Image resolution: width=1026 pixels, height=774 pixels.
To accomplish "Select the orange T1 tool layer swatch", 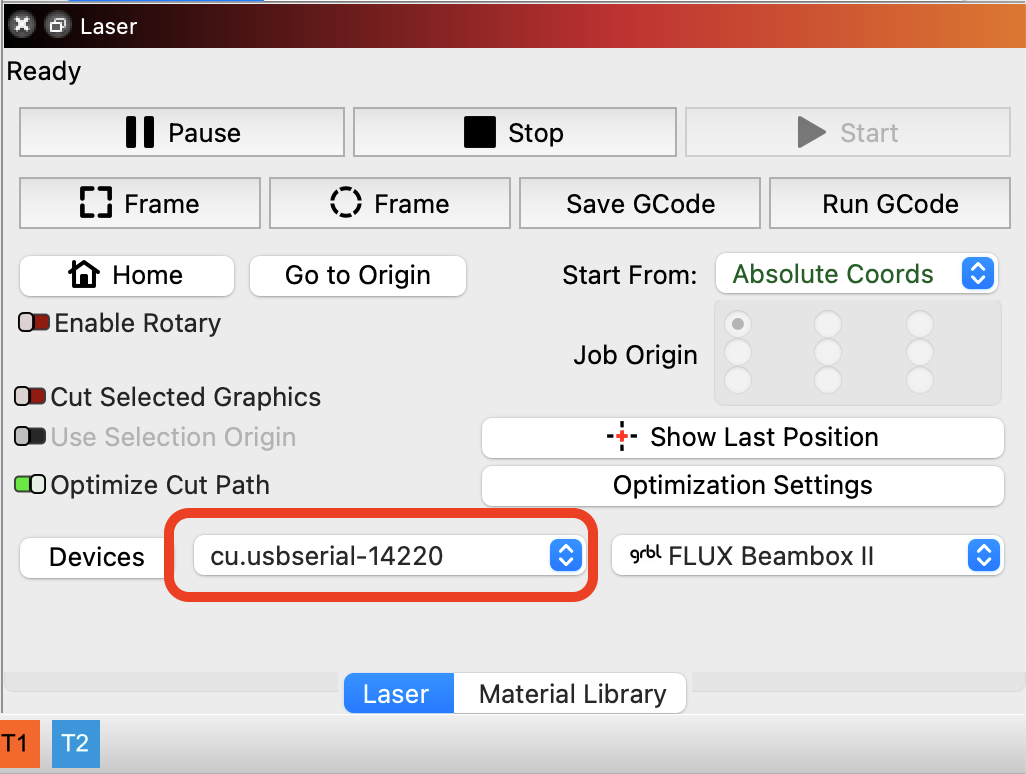I will tap(20, 744).
